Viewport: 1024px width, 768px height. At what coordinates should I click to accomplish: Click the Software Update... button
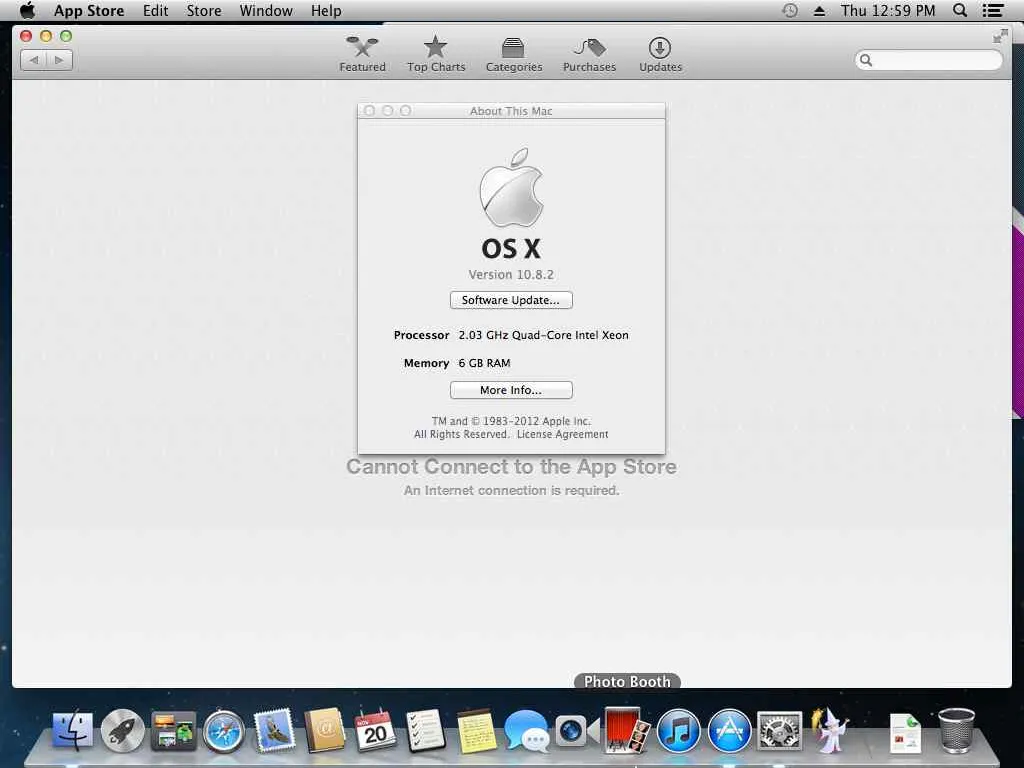coord(511,300)
